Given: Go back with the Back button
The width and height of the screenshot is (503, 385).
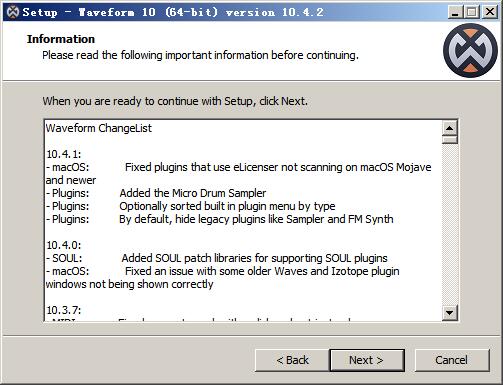Looking at the screenshot, I should (292, 360).
